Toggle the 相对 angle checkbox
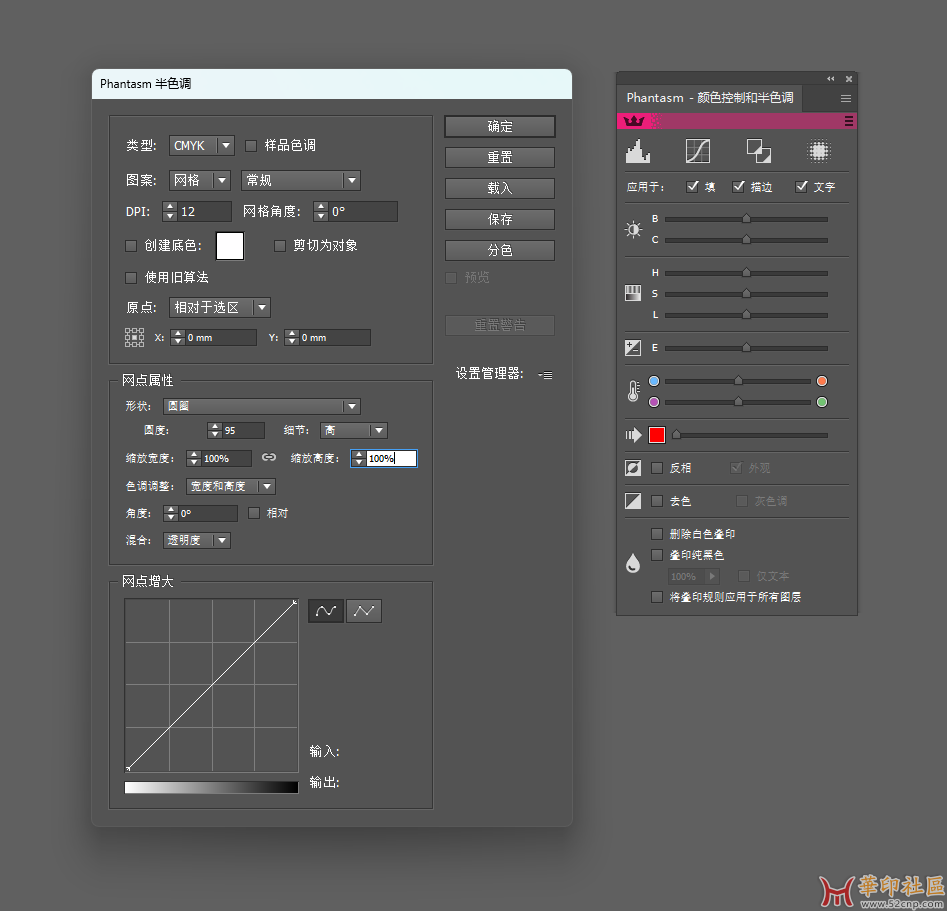 254,513
